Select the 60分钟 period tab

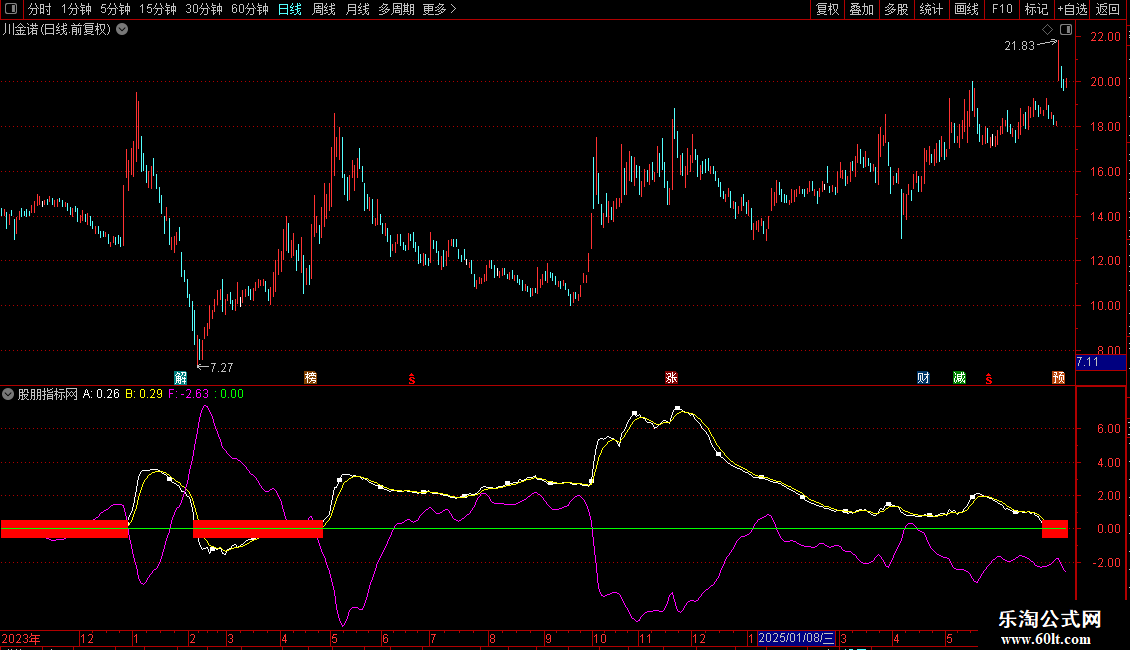[249, 9]
